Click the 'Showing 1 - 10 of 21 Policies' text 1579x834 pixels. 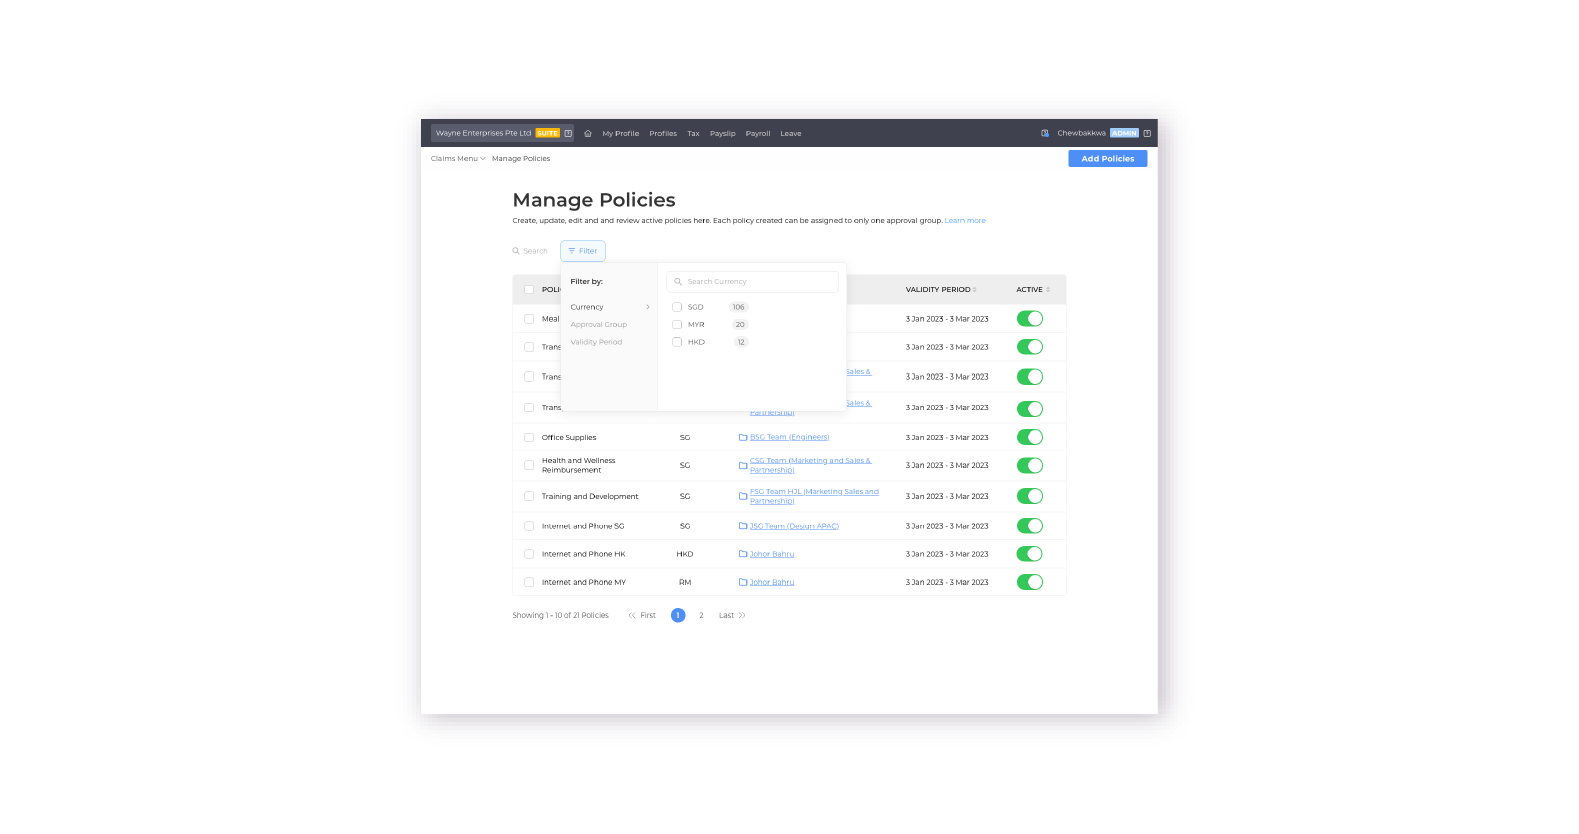560,615
